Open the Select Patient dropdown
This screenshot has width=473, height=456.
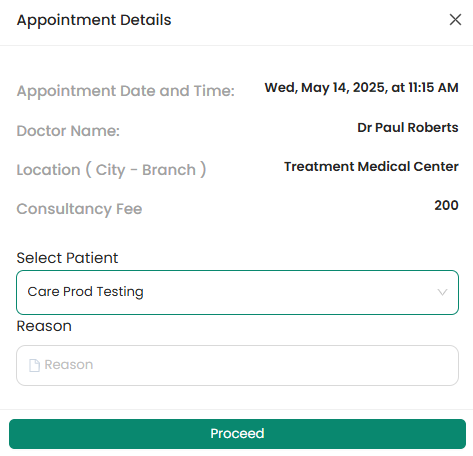pos(237,292)
